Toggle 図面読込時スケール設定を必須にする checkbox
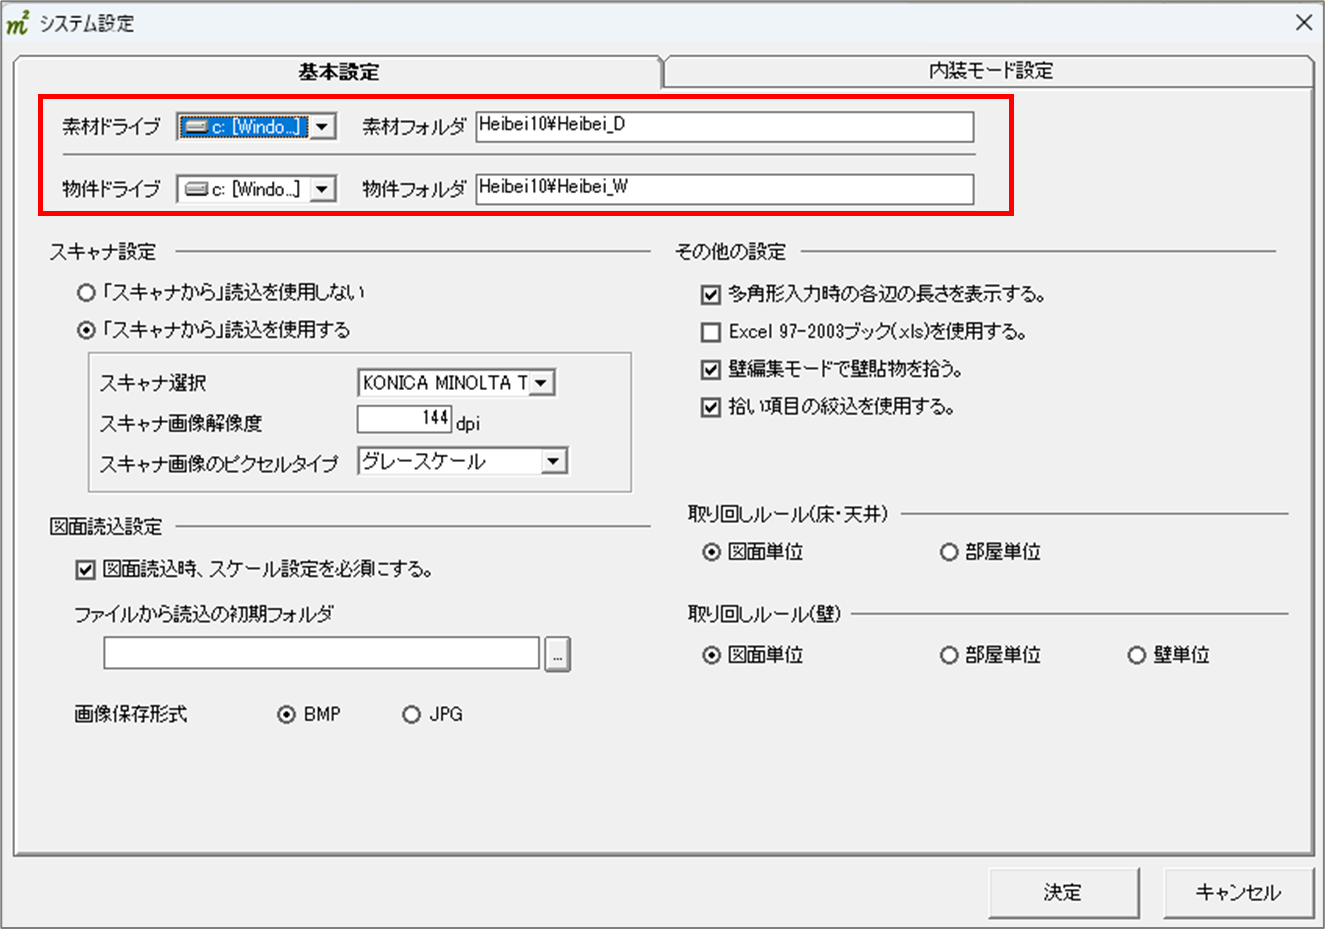This screenshot has width=1325, height=929. tap(86, 570)
